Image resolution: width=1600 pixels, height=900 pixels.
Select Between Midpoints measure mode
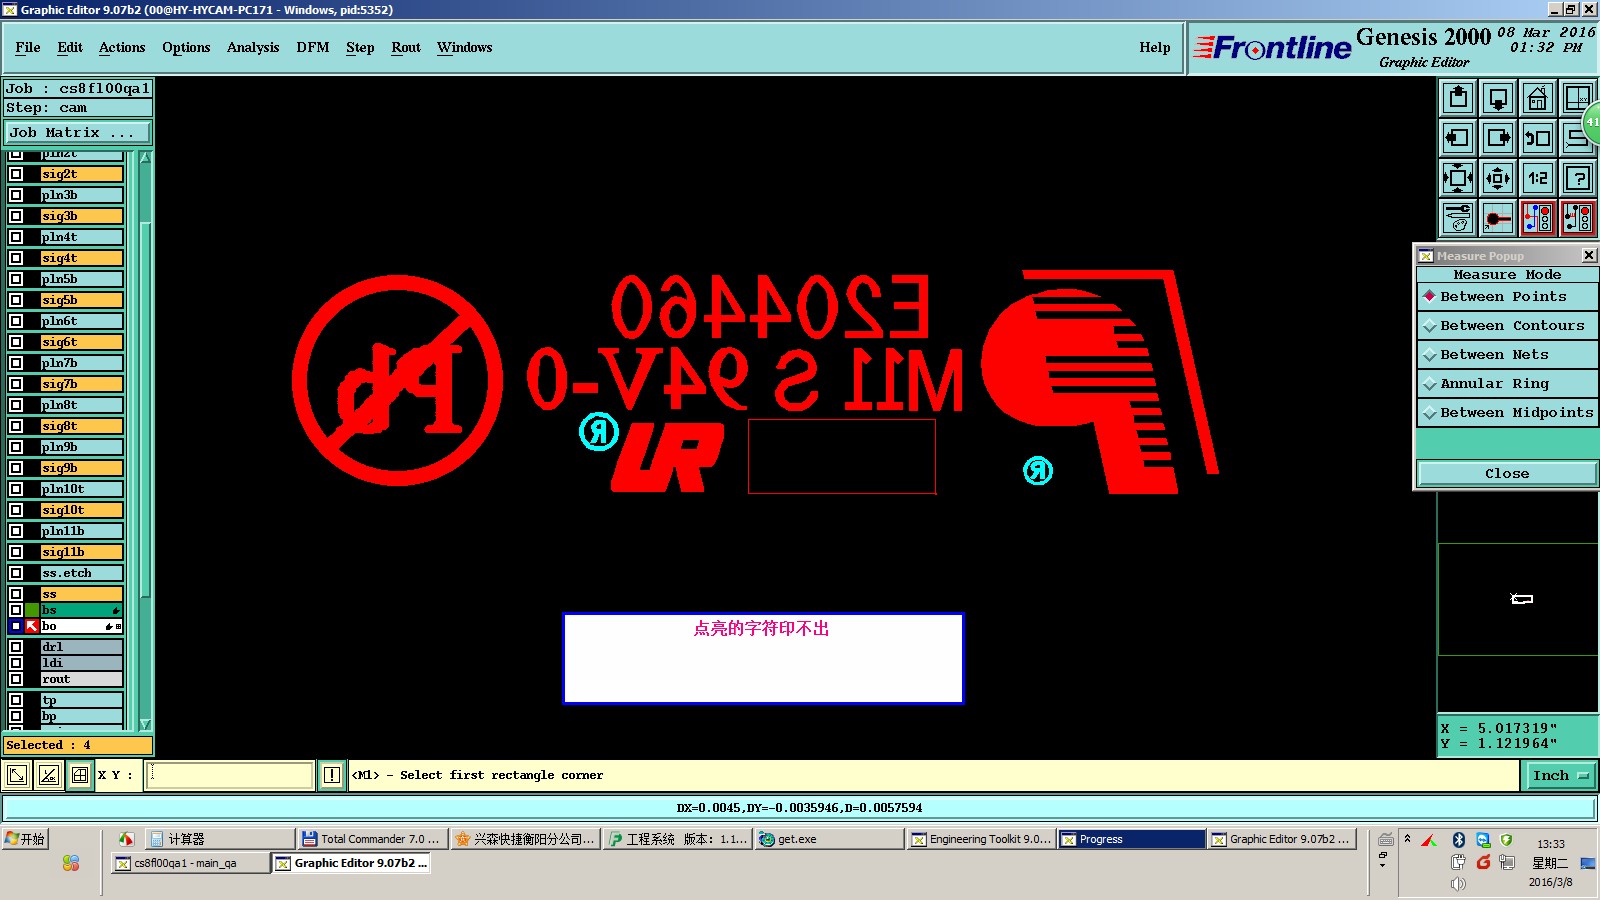1507,413
